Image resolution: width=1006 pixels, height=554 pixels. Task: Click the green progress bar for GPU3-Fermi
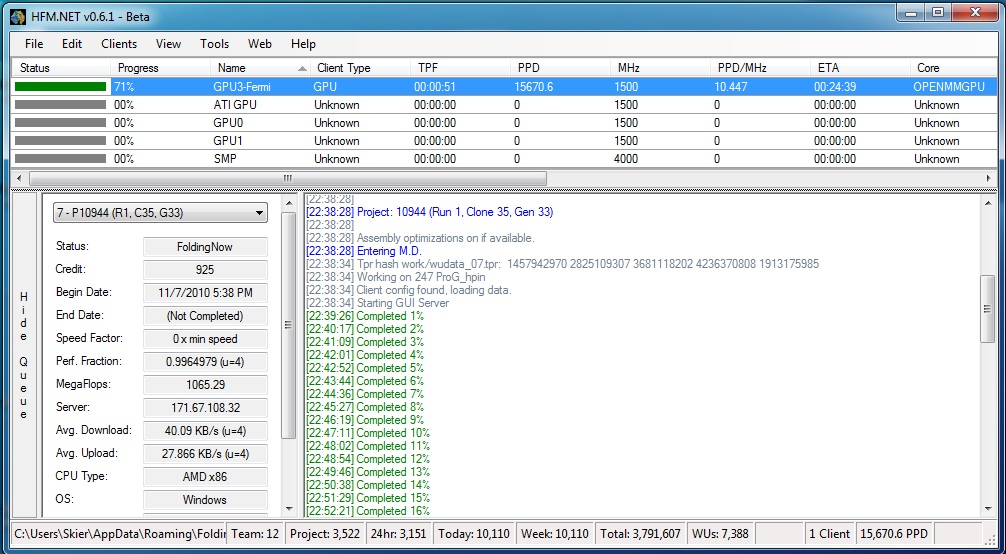point(60,87)
